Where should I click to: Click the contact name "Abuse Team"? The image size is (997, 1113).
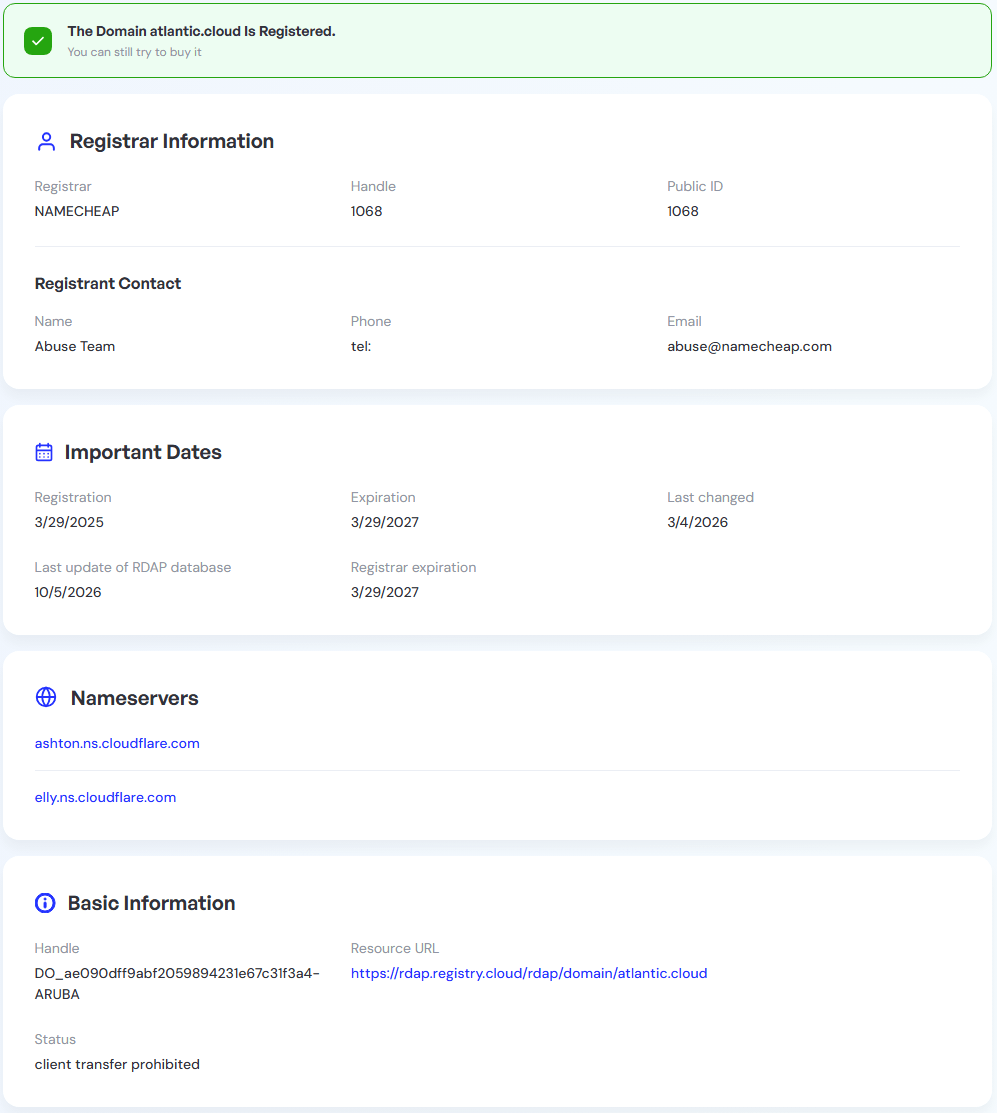75,346
